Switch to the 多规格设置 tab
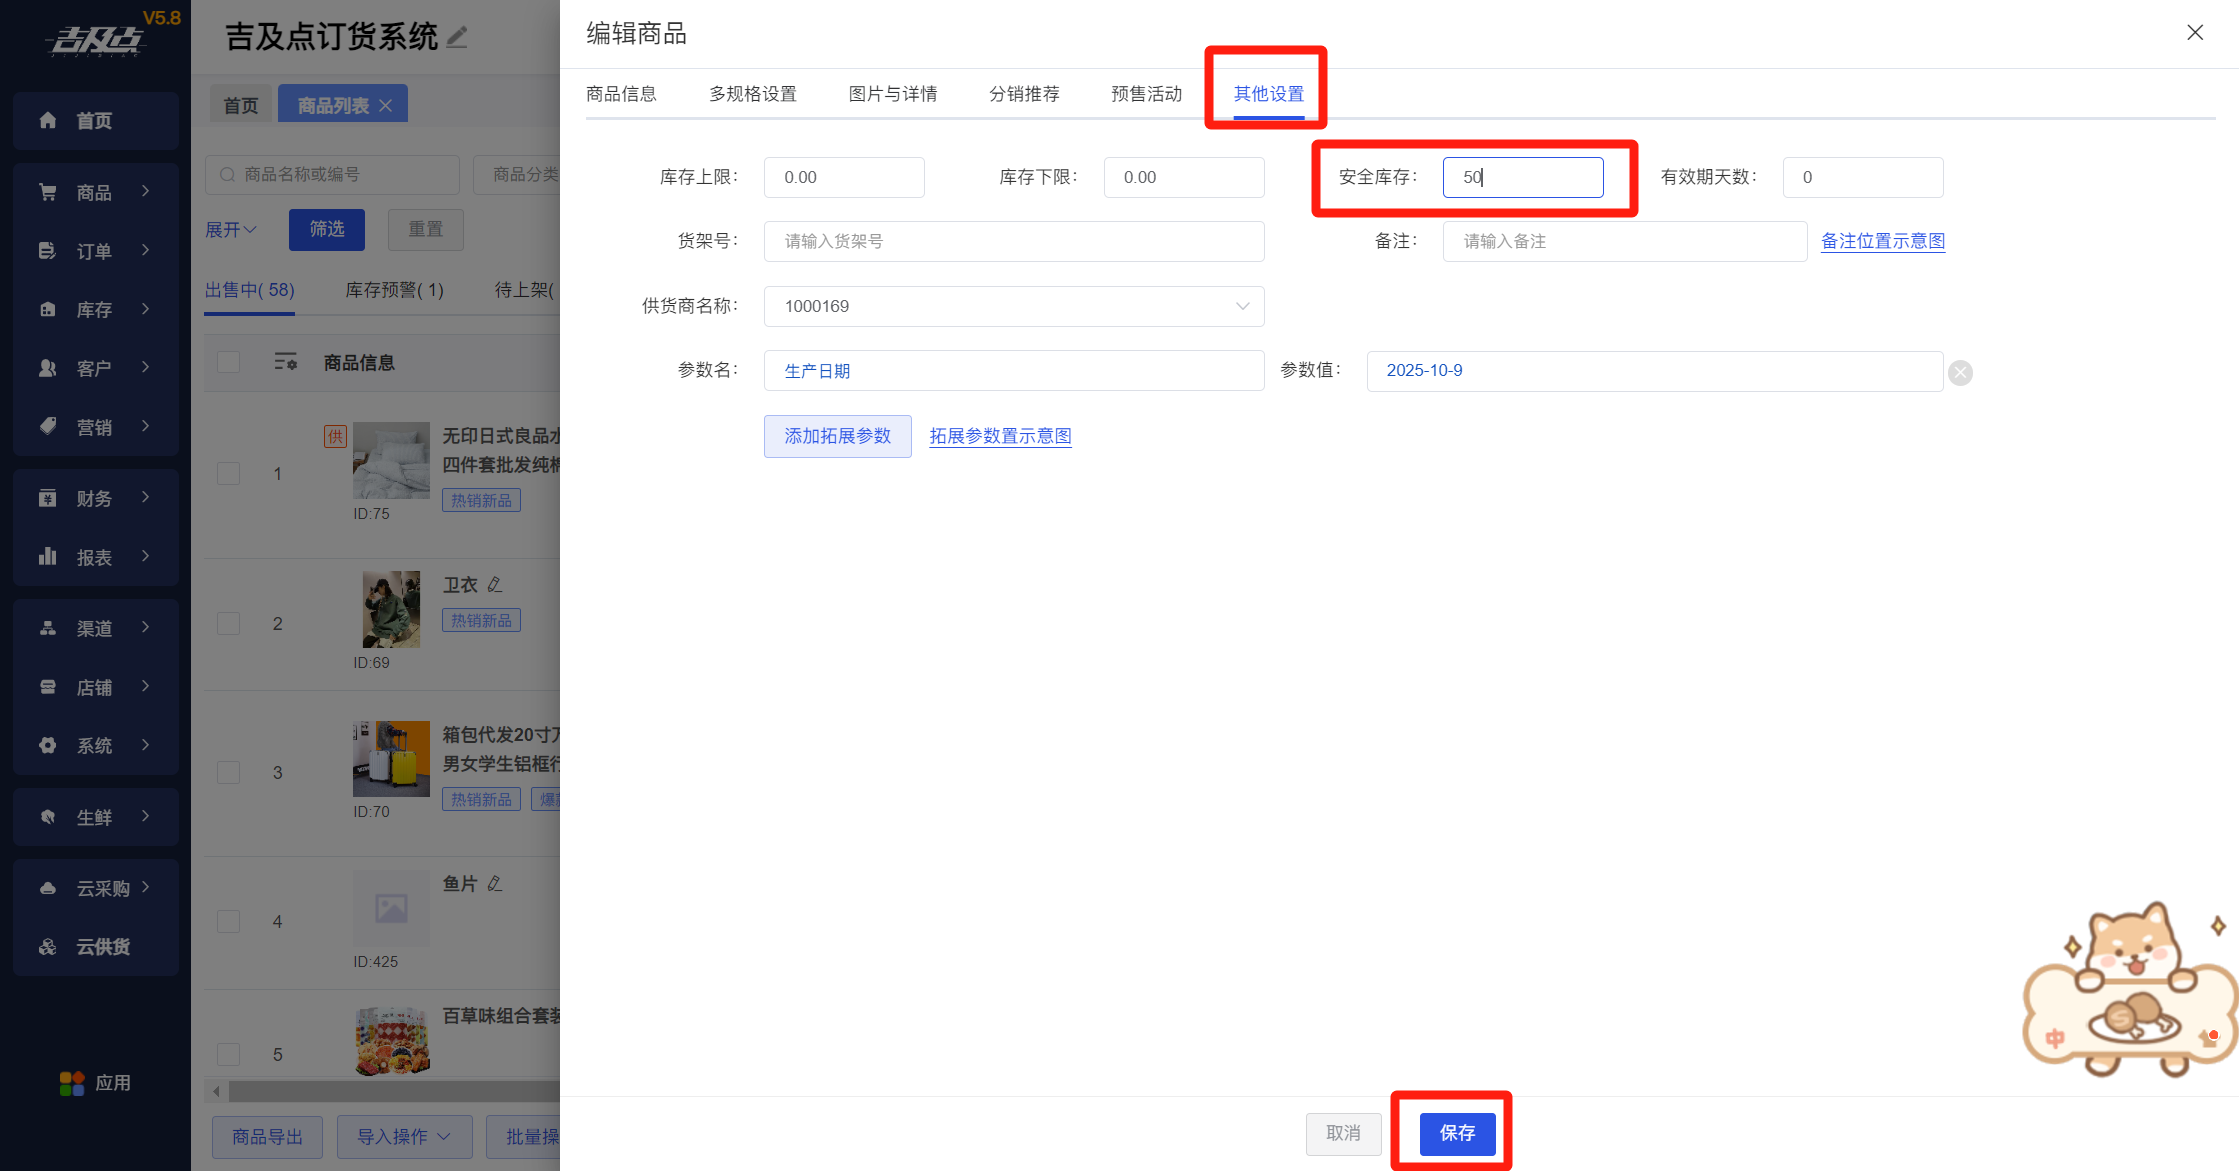2239x1171 pixels. point(752,94)
